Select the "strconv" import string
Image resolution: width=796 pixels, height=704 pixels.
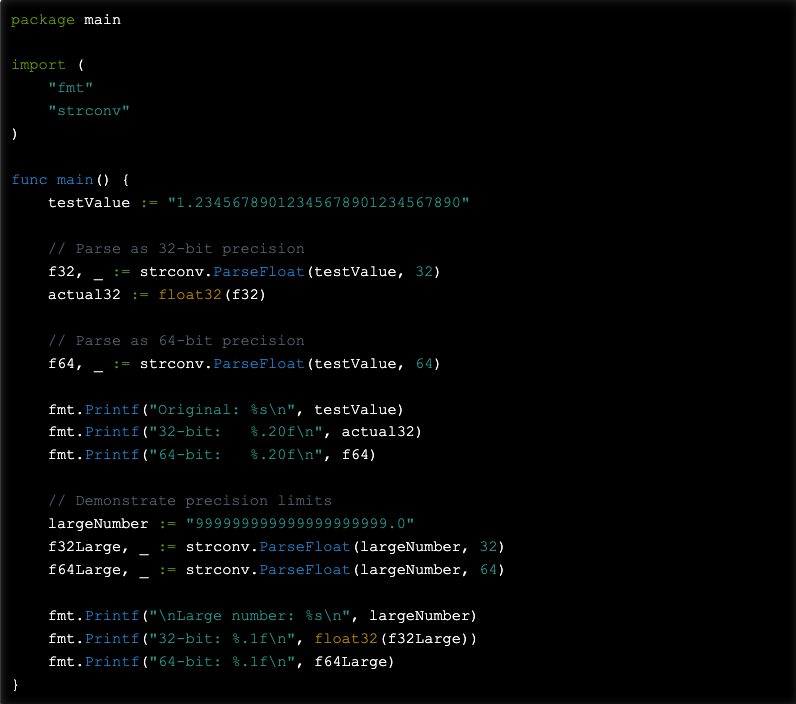(x=89, y=111)
